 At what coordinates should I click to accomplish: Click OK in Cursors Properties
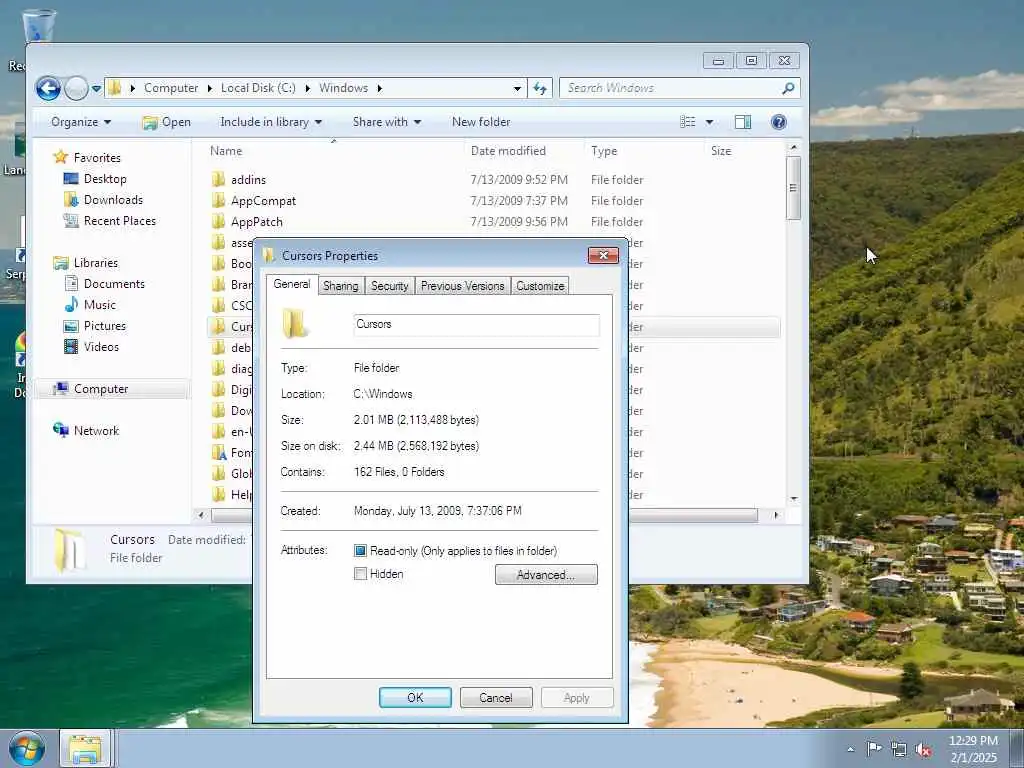(x=415, y=697)
